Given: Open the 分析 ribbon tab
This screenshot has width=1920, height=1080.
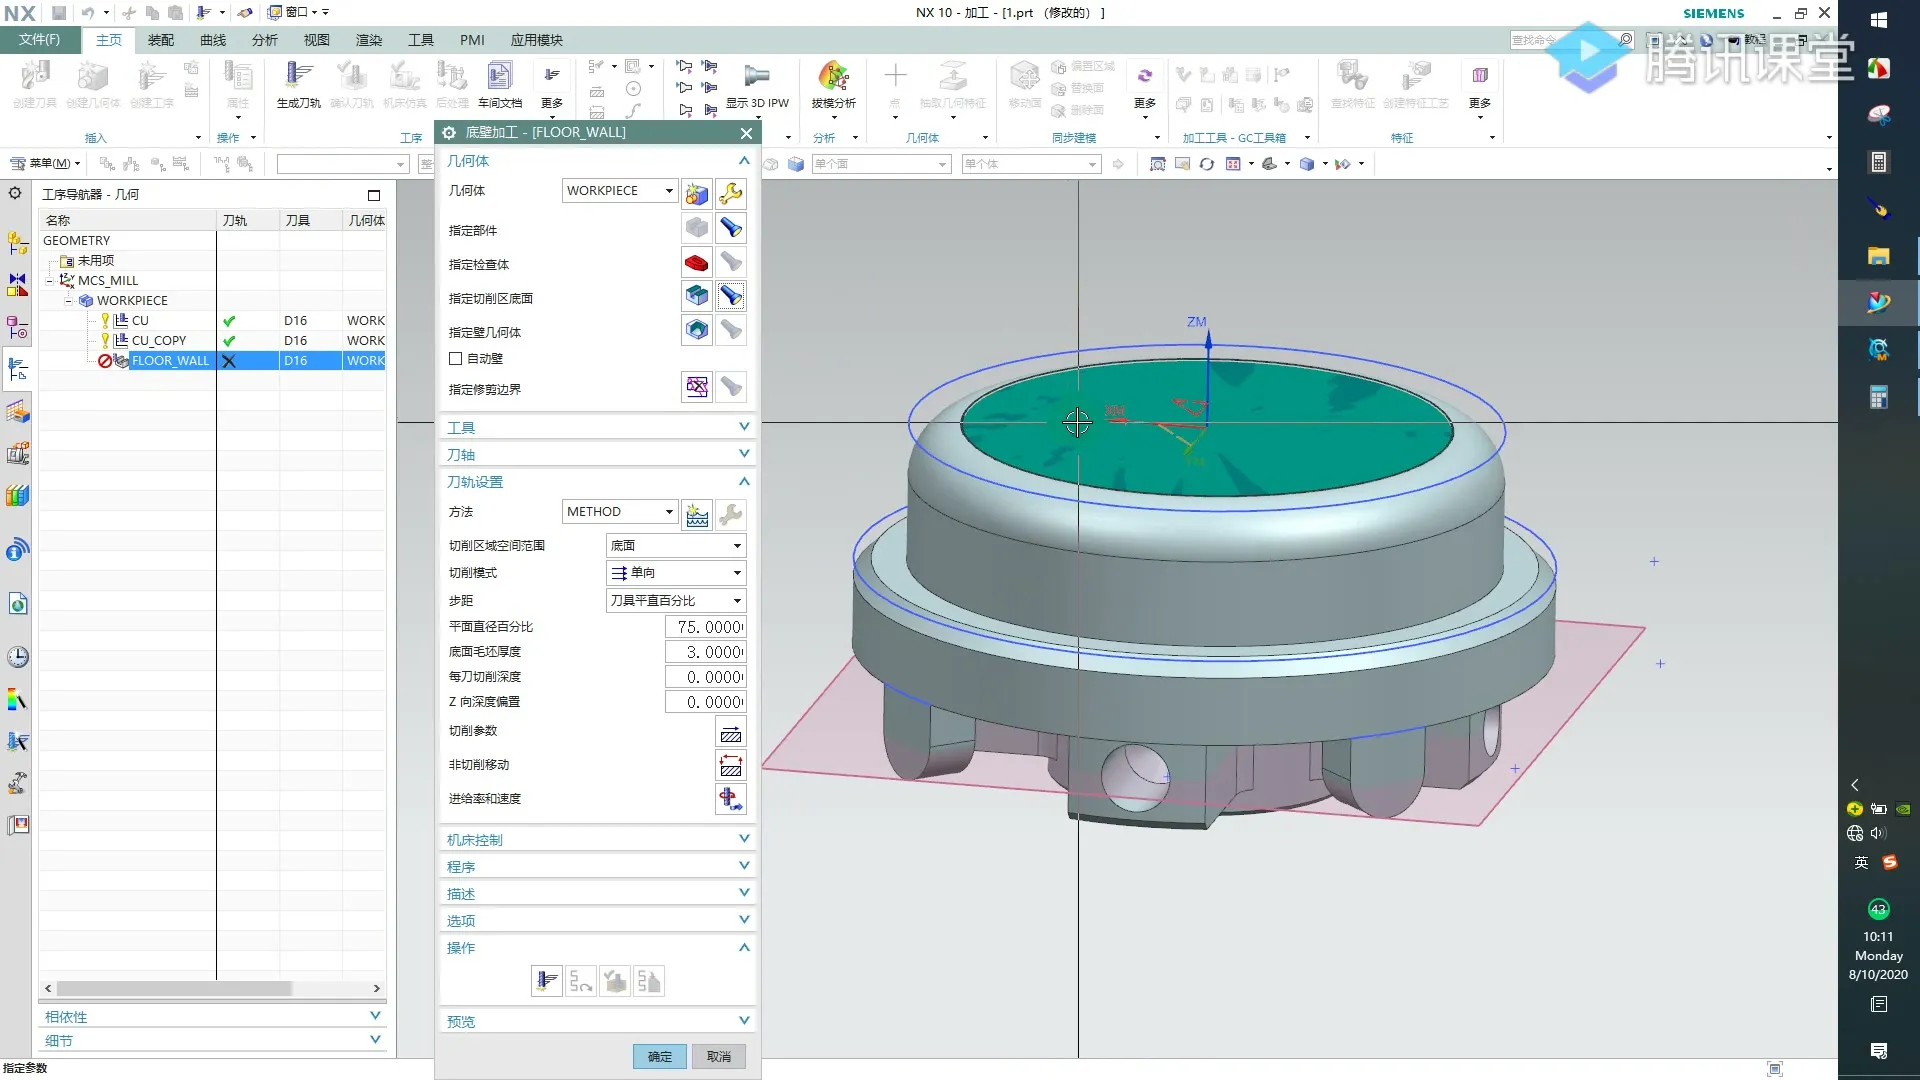Looking at the screenshot, I should point(264,40).
